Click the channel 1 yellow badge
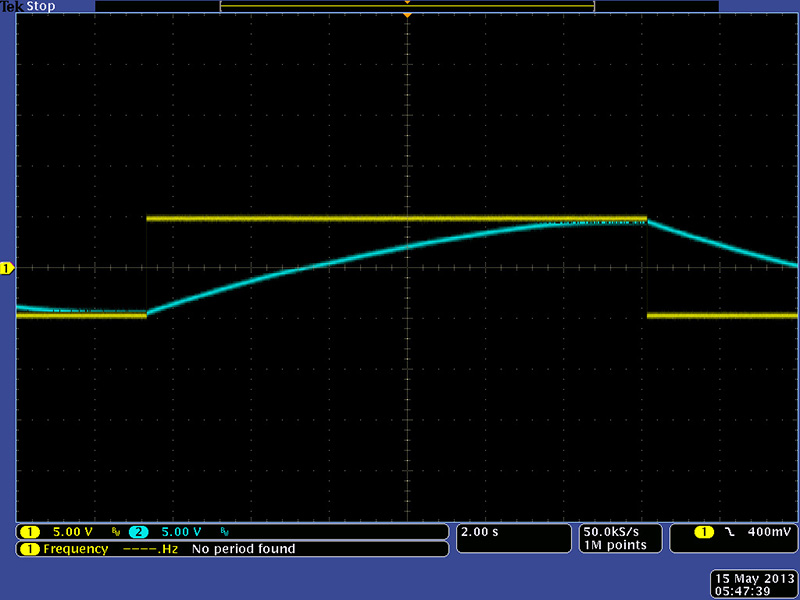Screen dimensions: 800x600 click(x=30, y=532)
